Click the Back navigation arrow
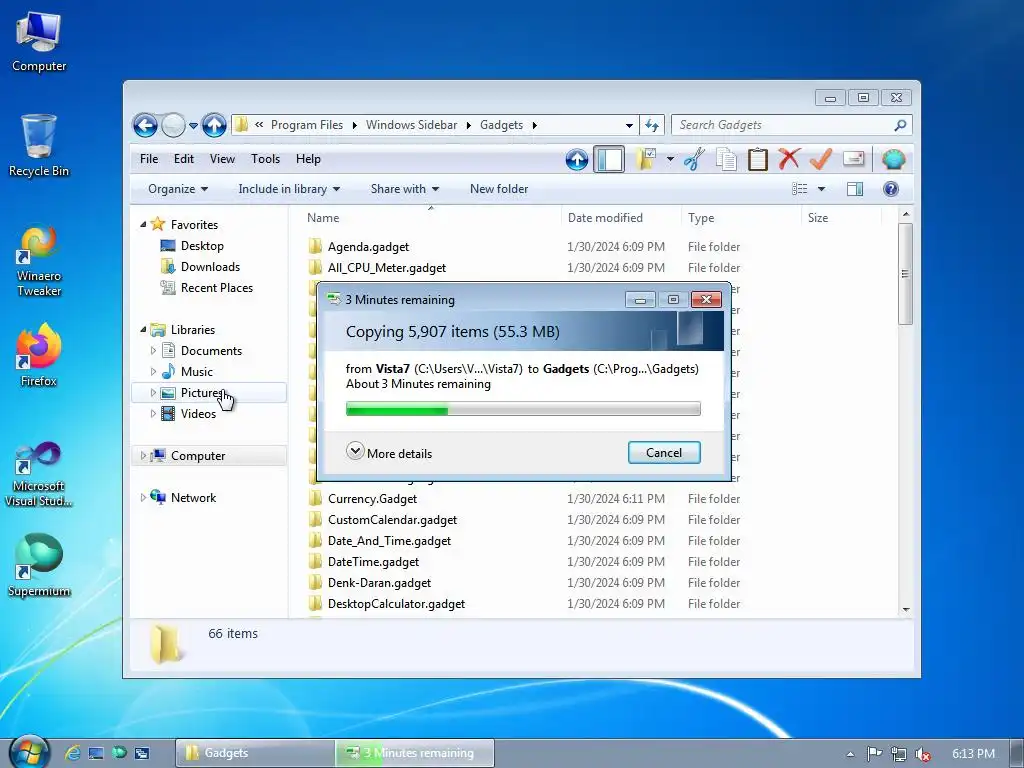The height and width of the screenshot is (768, 1024). 145,125
